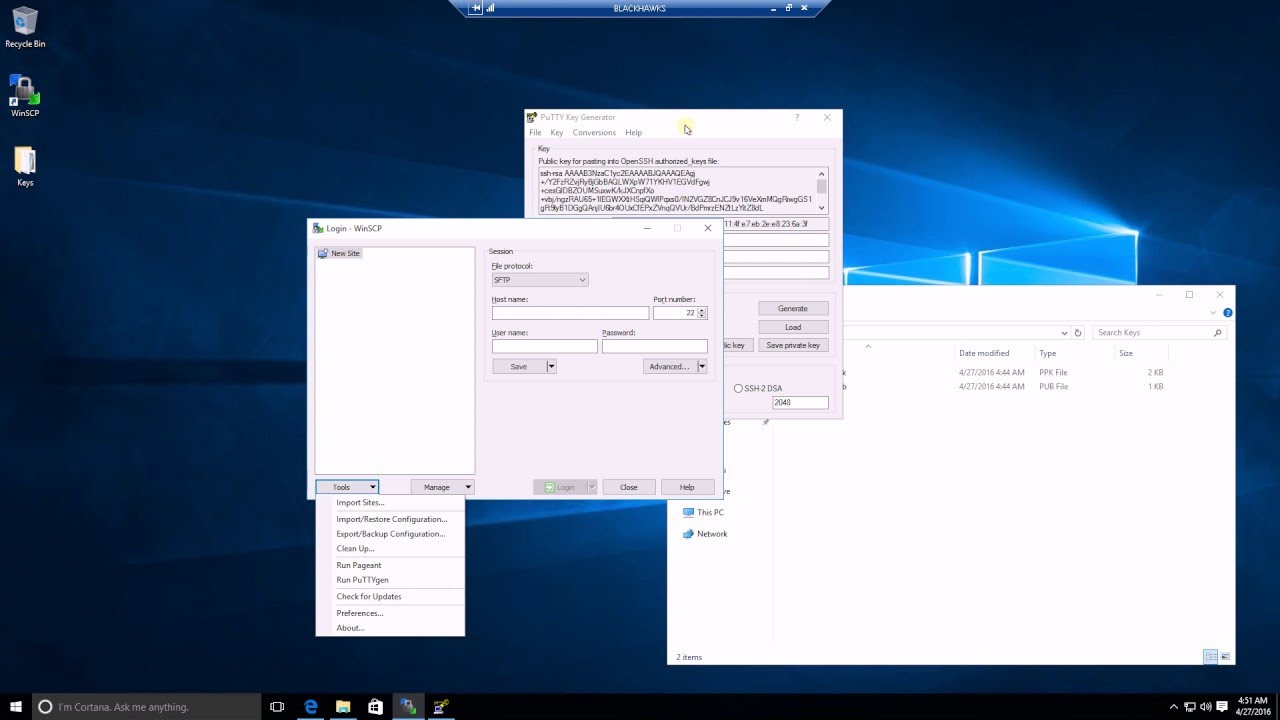Click the Advanced... button
Screen dimensions: 1280x720
point(669,366)
